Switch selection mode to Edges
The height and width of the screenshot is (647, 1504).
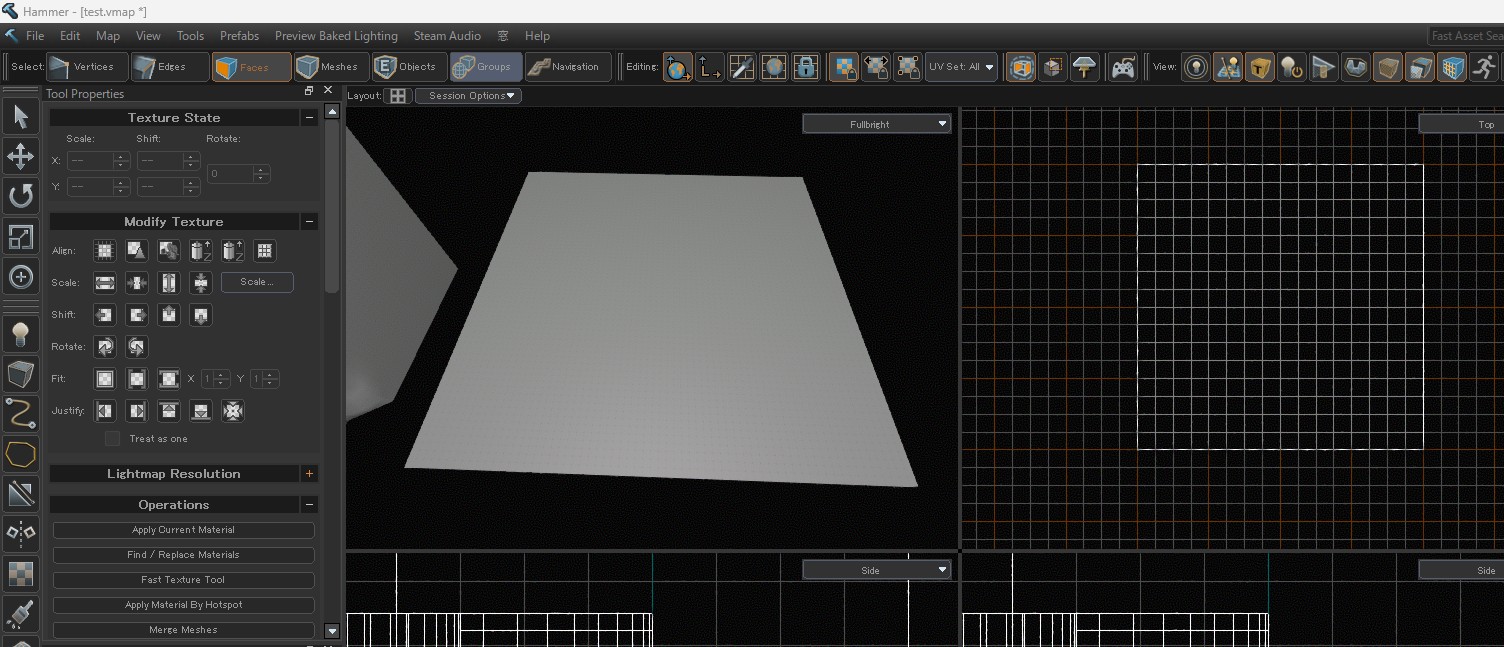point(170,67)
